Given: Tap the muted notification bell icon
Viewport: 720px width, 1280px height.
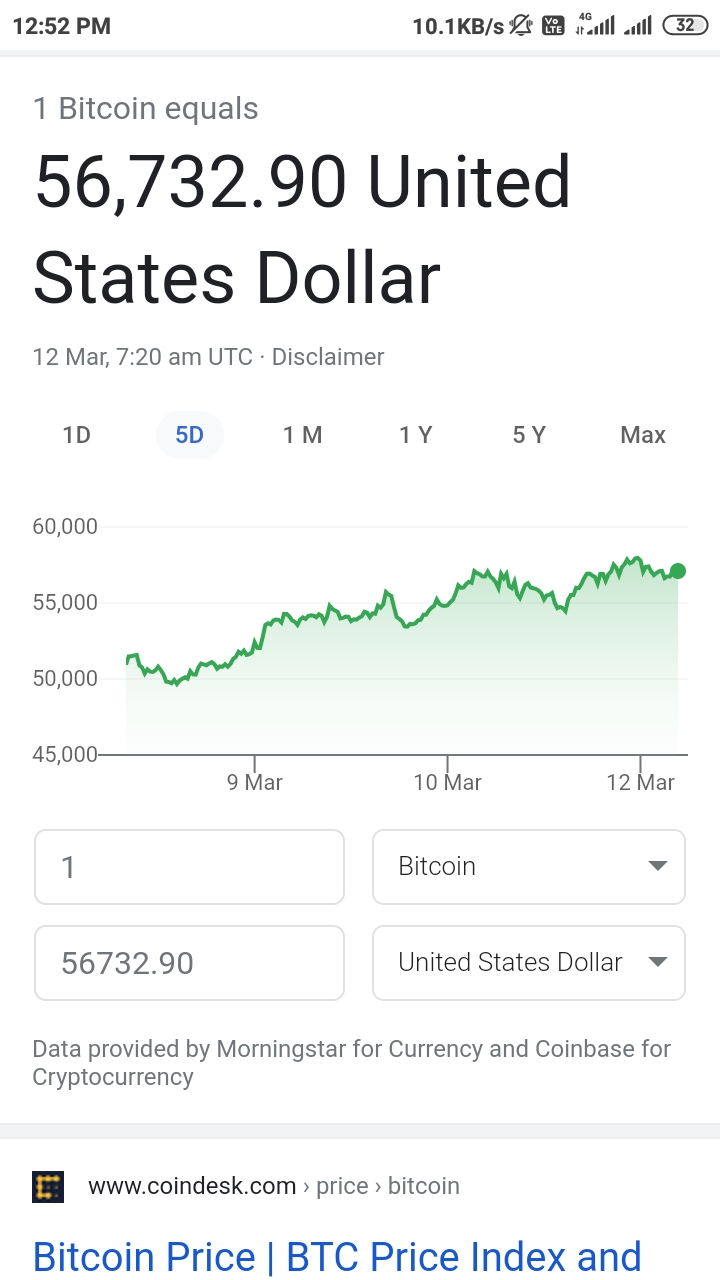Looking at the screenshot, I should (521, 26).
